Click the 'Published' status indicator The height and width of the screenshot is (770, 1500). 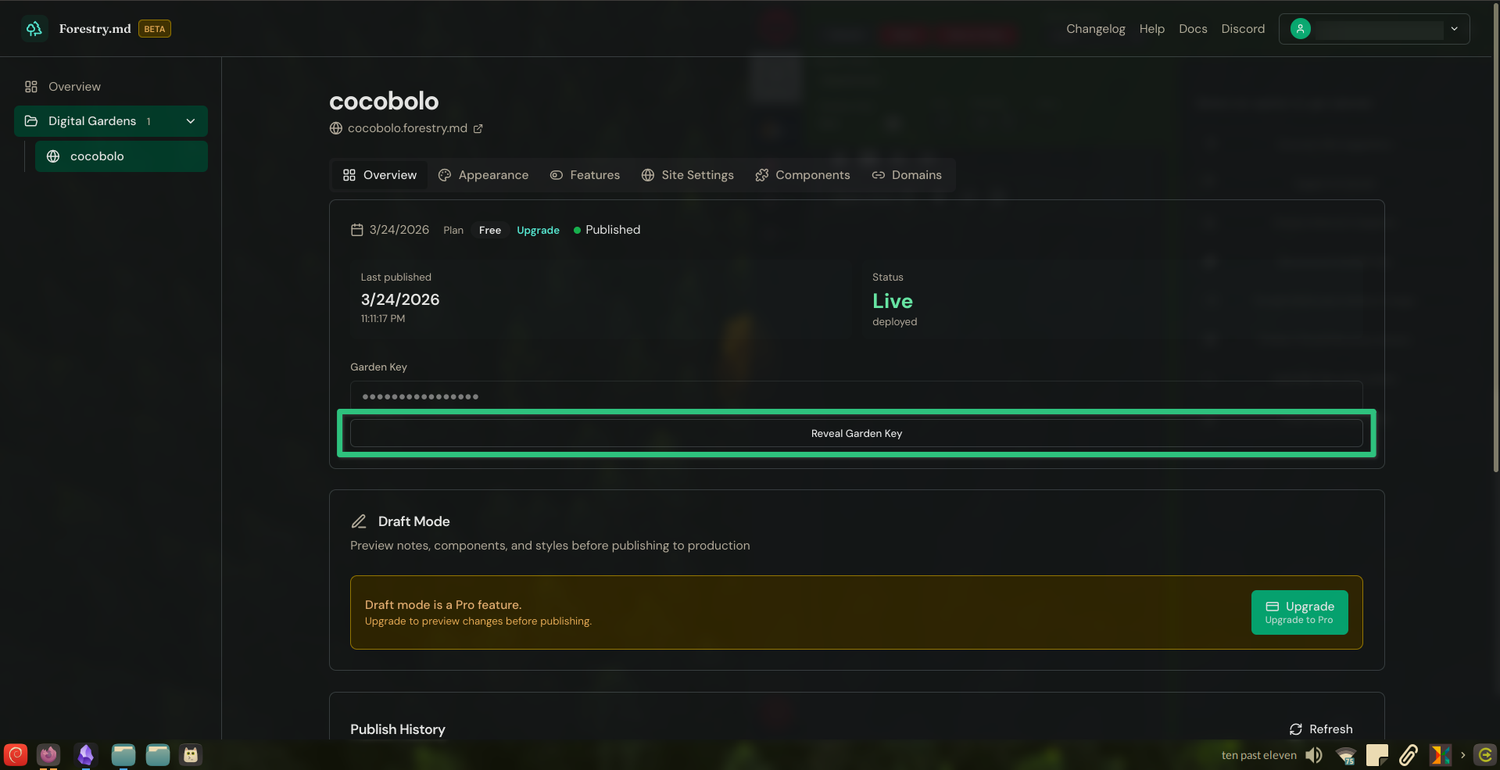click(x=607, y=230)
